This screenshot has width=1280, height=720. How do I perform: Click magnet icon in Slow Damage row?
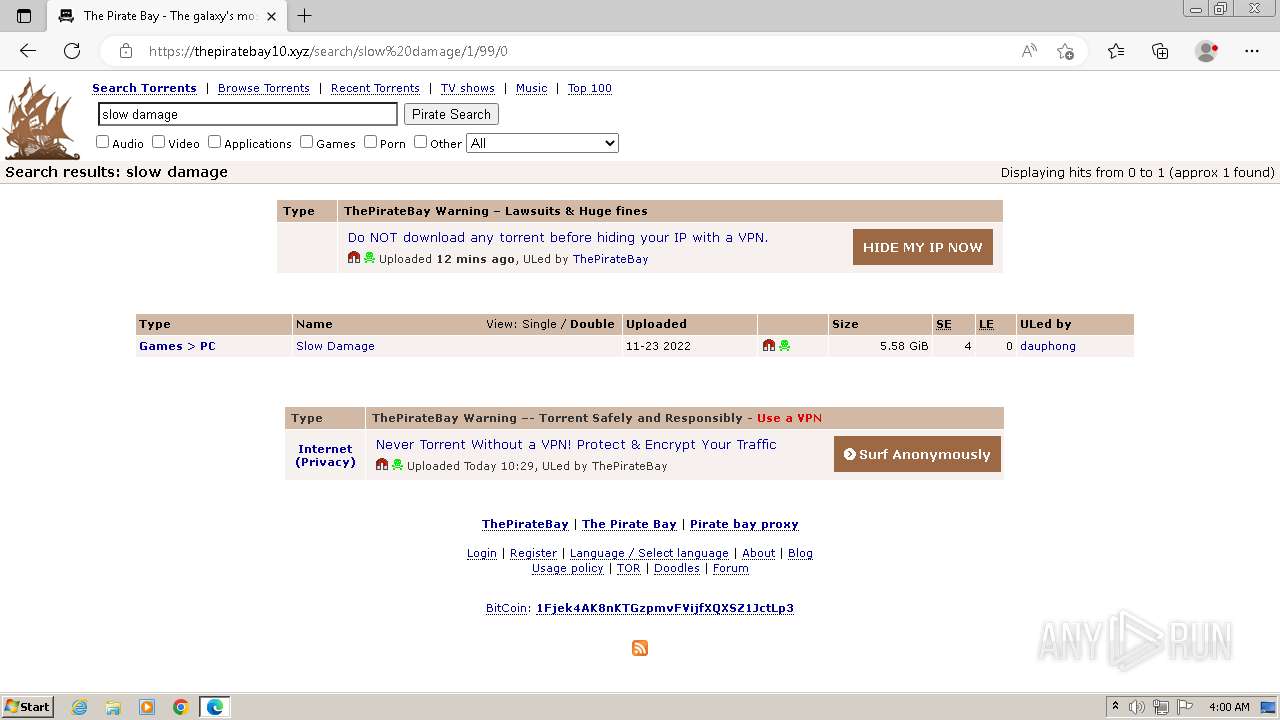point(769,346)
